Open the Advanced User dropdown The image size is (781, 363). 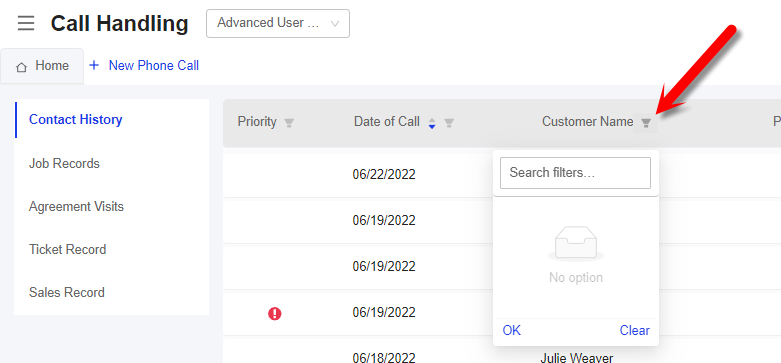[278, 23]
